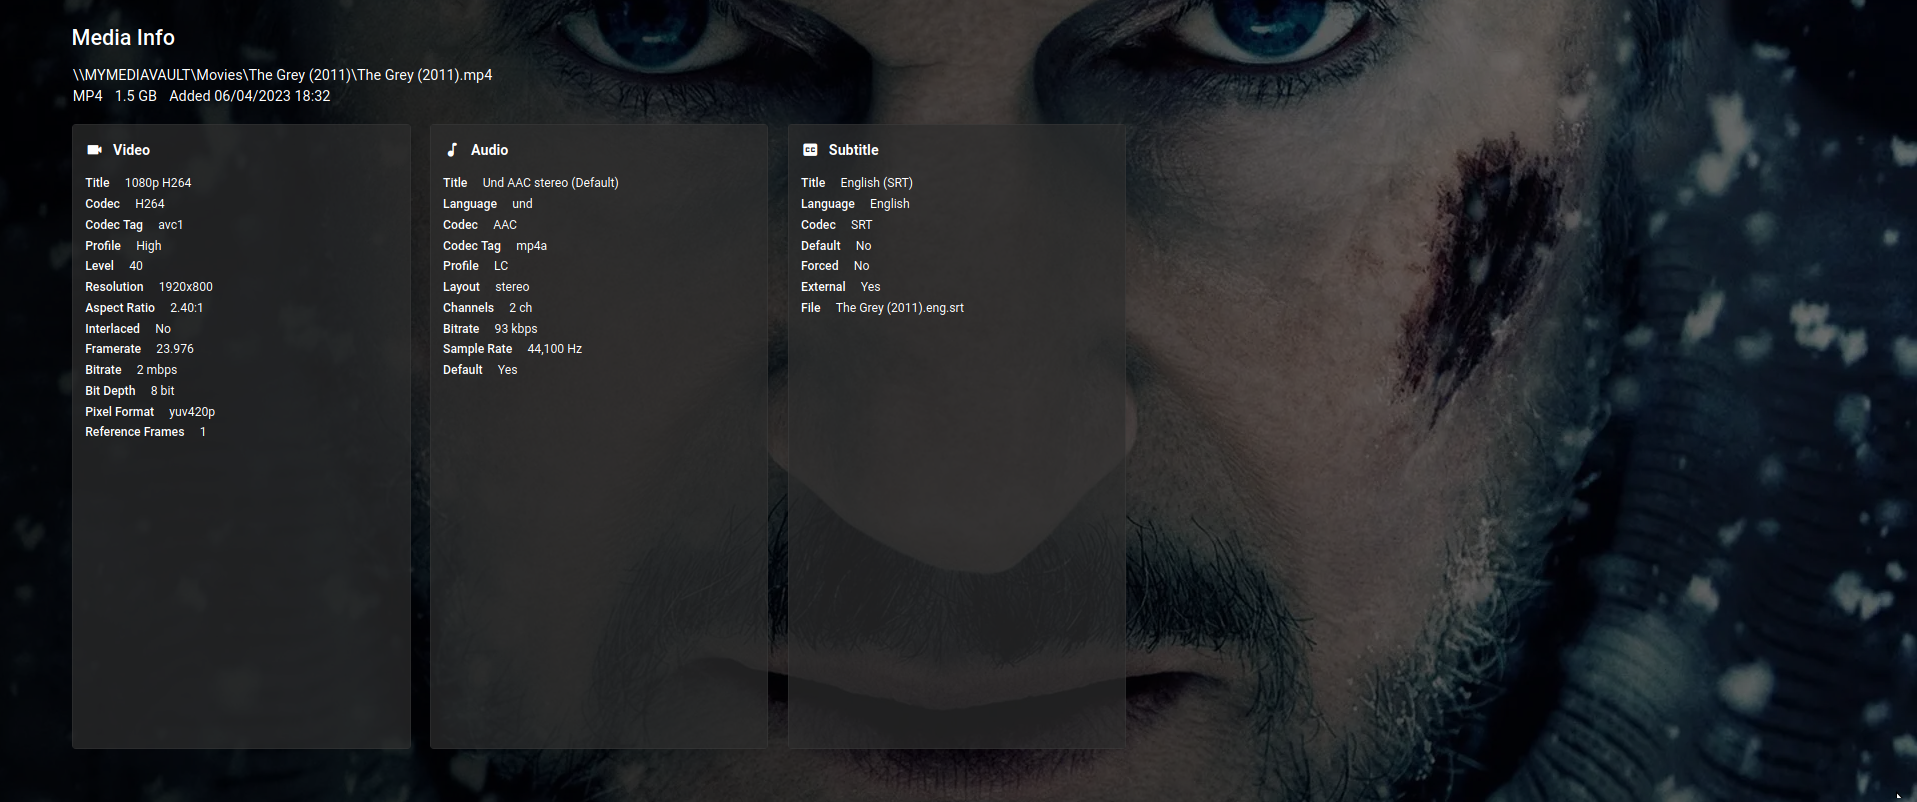
Task: Click the "External" label in Subtitle
Action: pyautogui.click(x=823, y=287)
